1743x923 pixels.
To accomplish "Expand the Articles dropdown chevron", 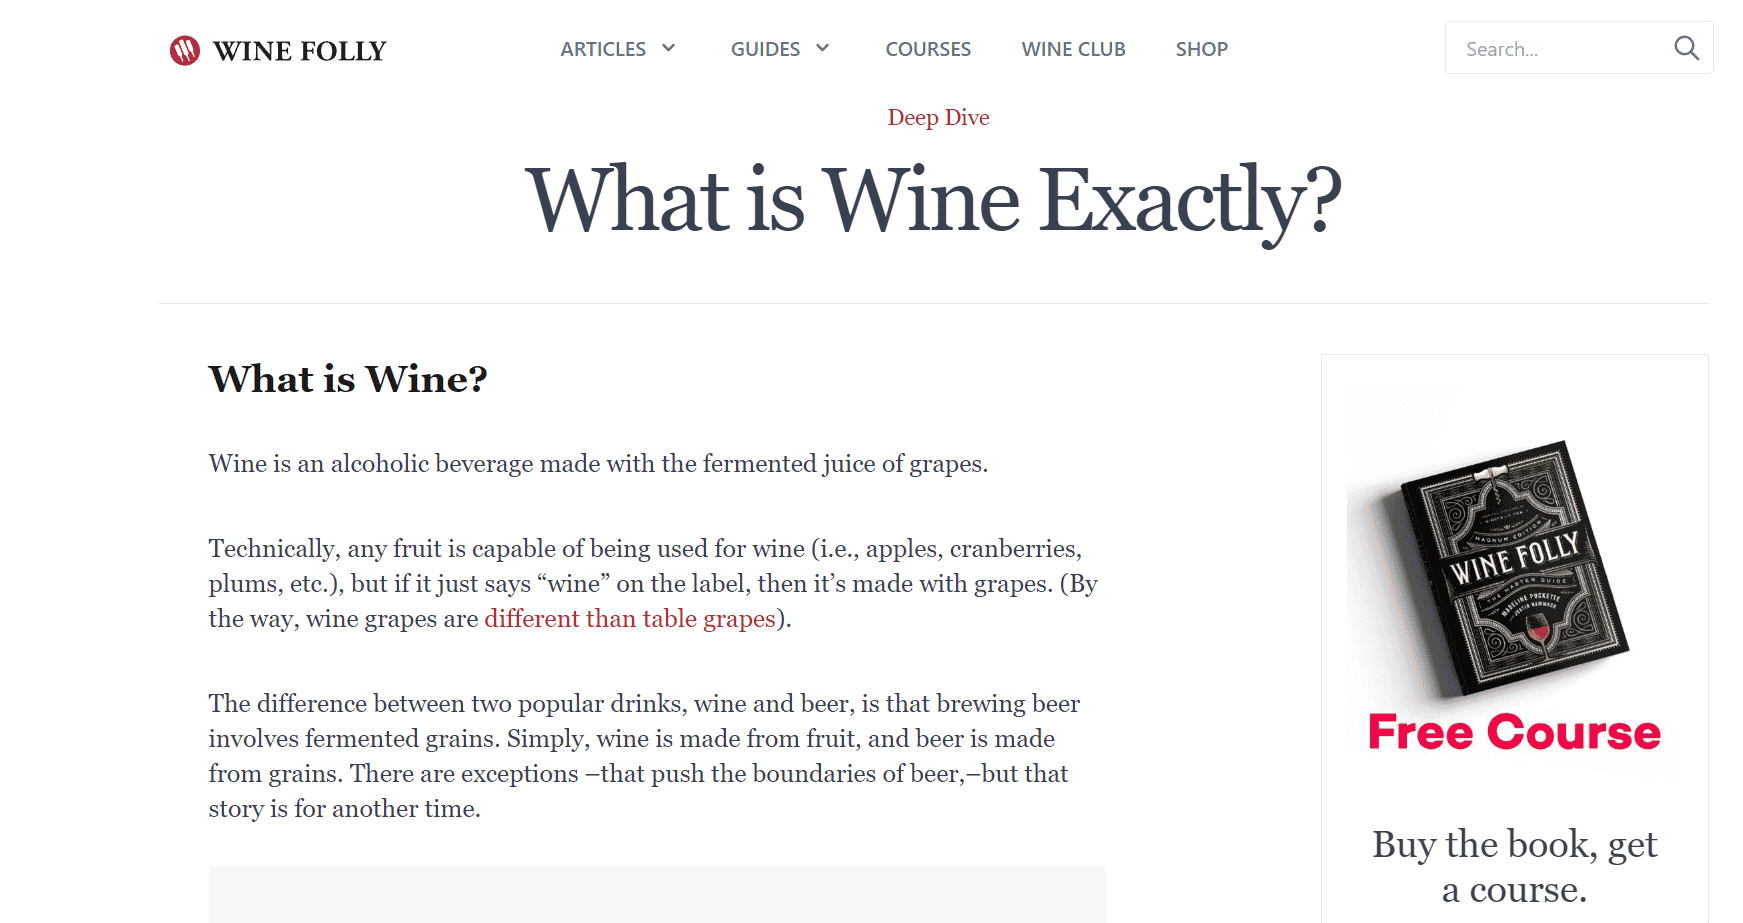I will point(669,48).
